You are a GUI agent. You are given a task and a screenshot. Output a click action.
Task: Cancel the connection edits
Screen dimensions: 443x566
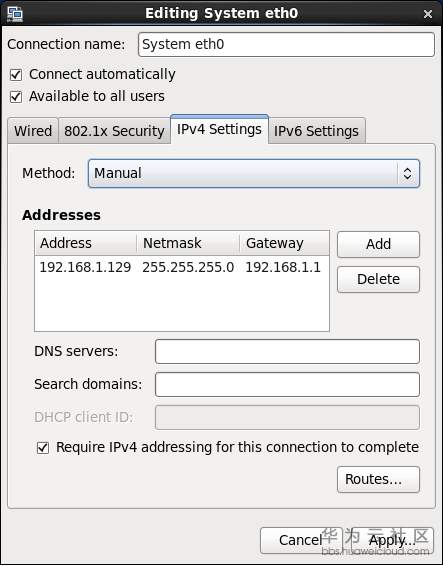[301, 540]
